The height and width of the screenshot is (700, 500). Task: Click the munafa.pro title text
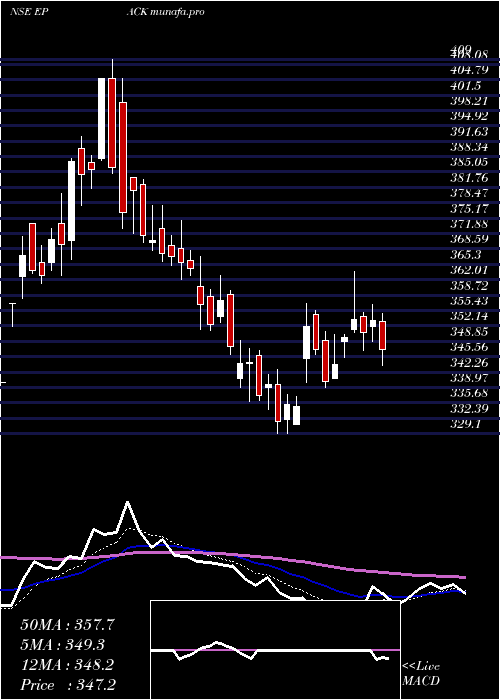[178, 12]
